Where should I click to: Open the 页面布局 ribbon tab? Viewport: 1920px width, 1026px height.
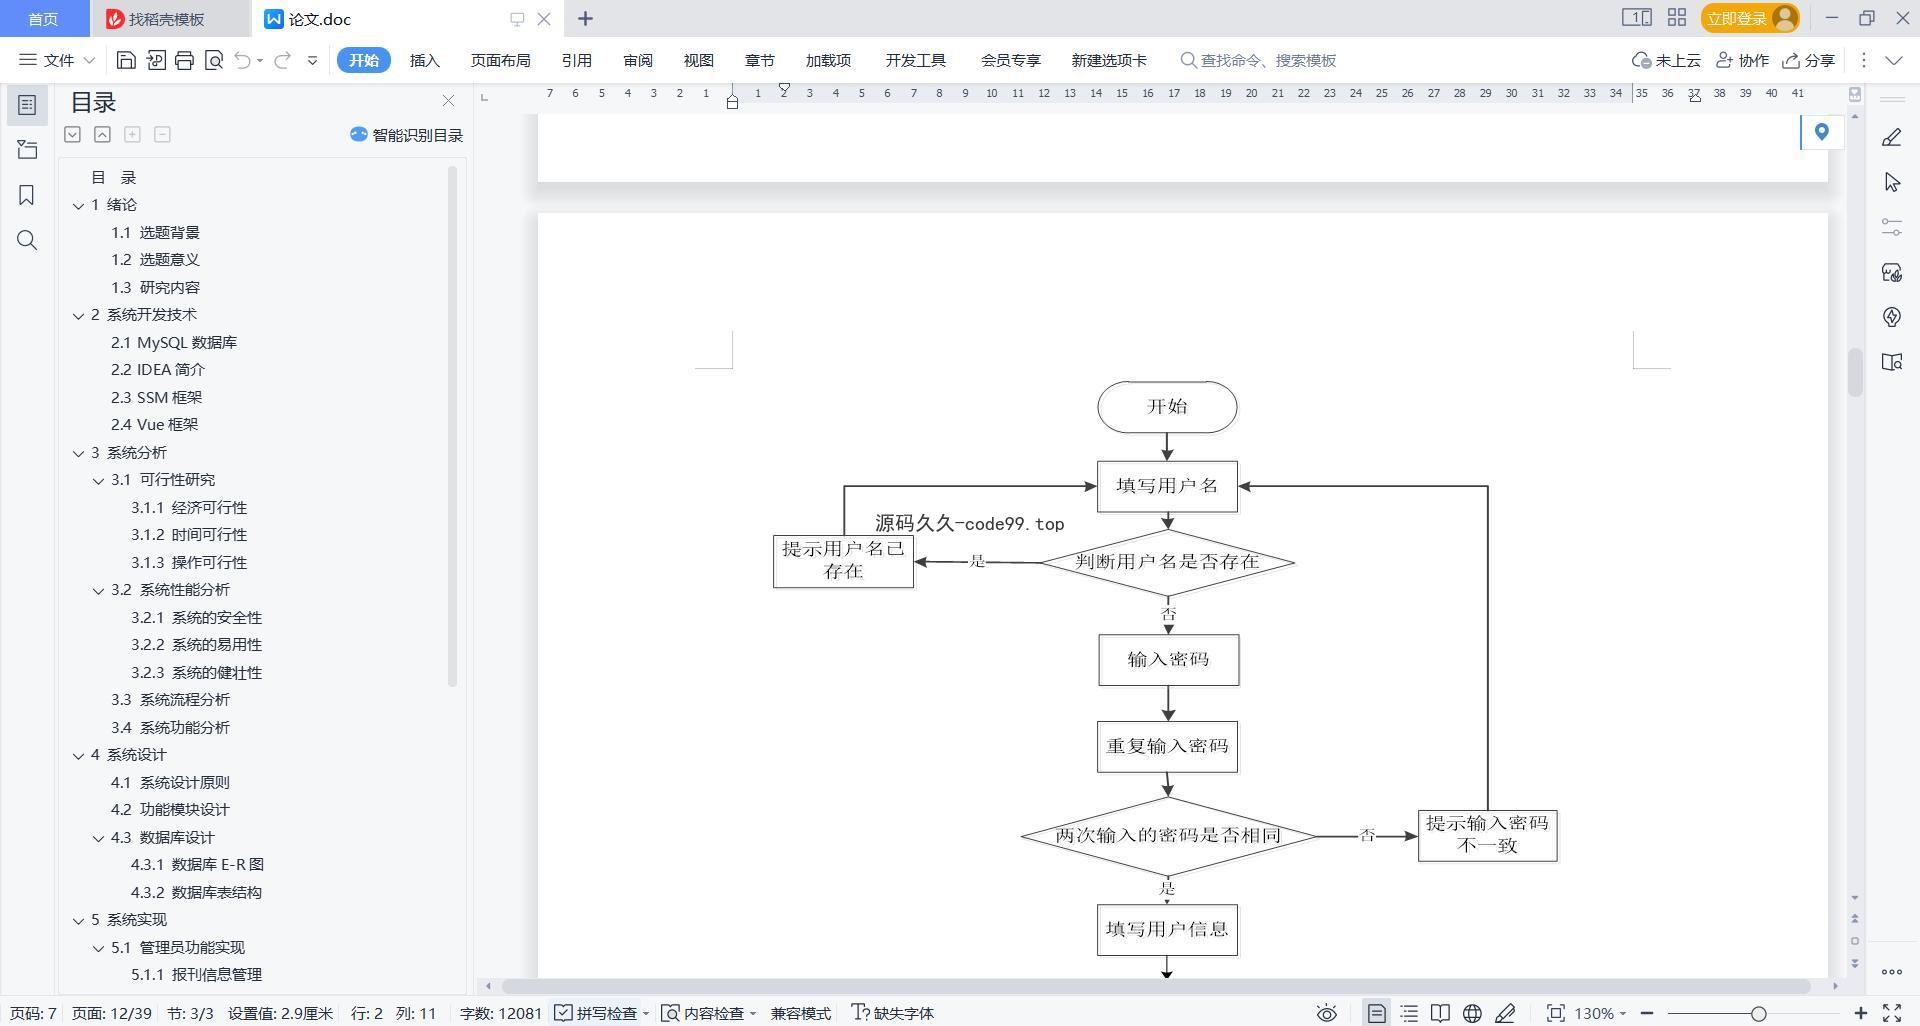pyautogui.click(x=500, y=60)
